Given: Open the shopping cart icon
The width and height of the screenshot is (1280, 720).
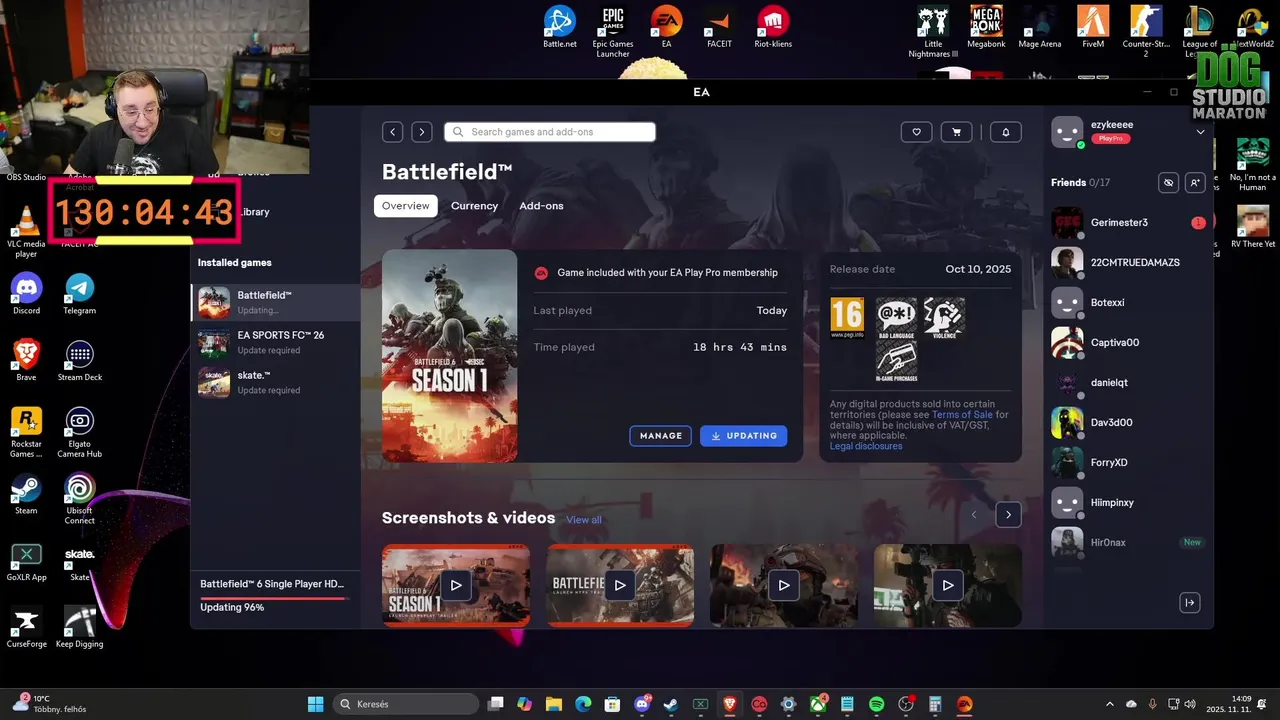Looking at the screenshot, I should [x=956, y=132].
